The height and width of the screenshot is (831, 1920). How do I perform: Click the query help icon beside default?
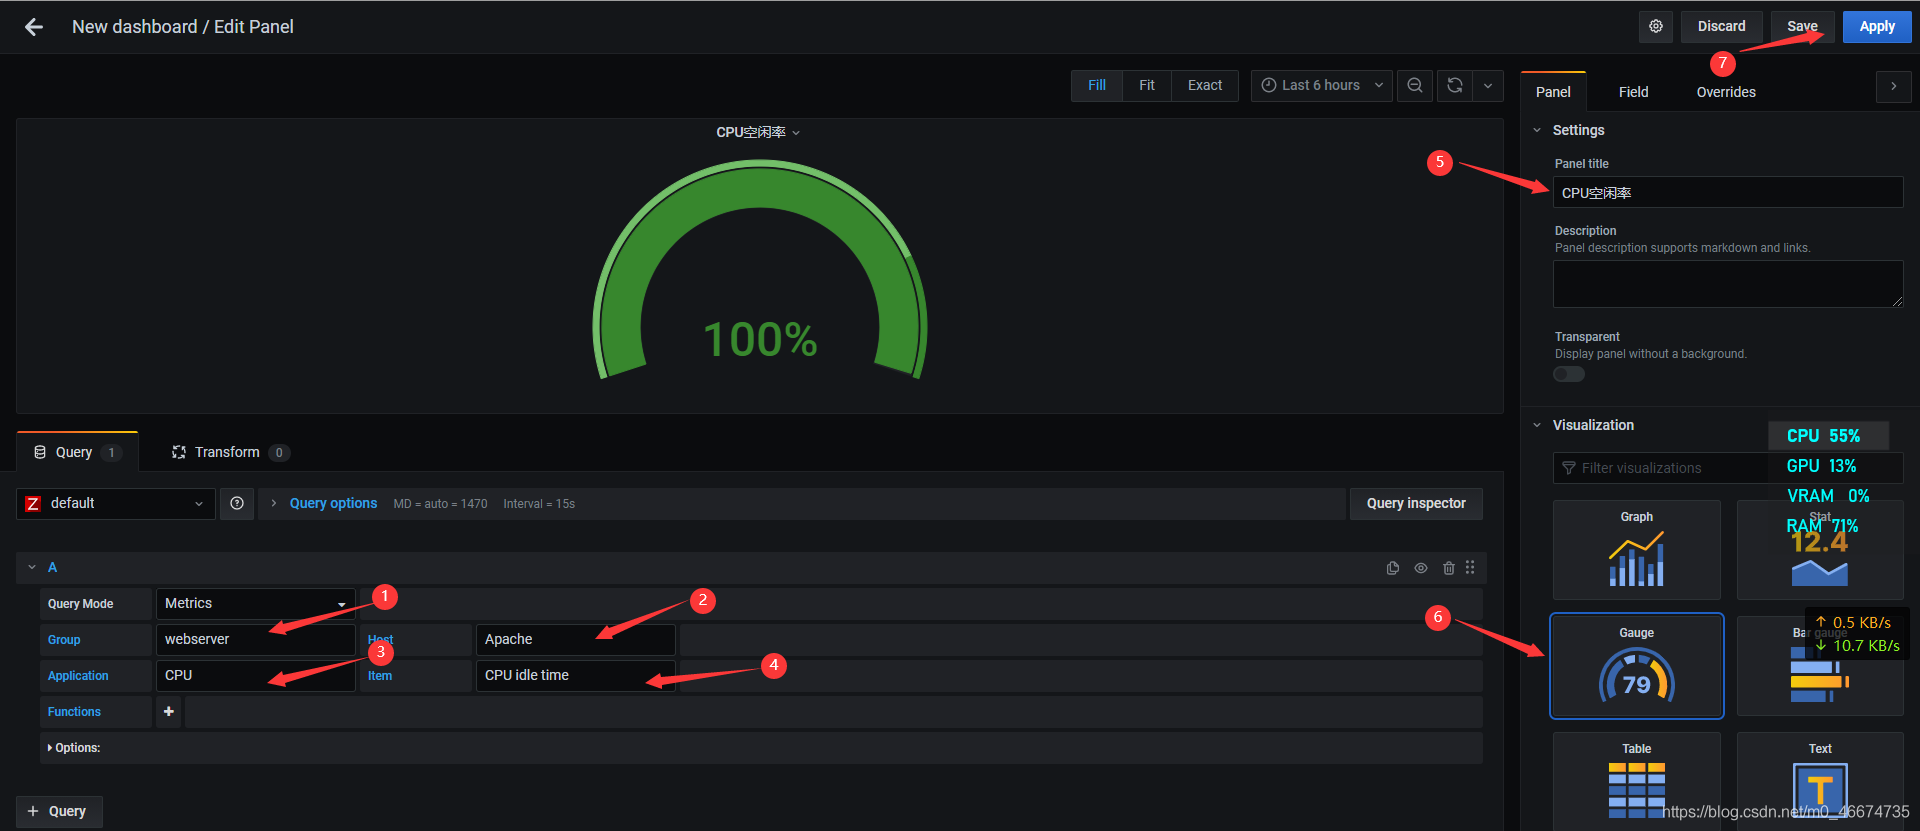click(x=237, y=504)
